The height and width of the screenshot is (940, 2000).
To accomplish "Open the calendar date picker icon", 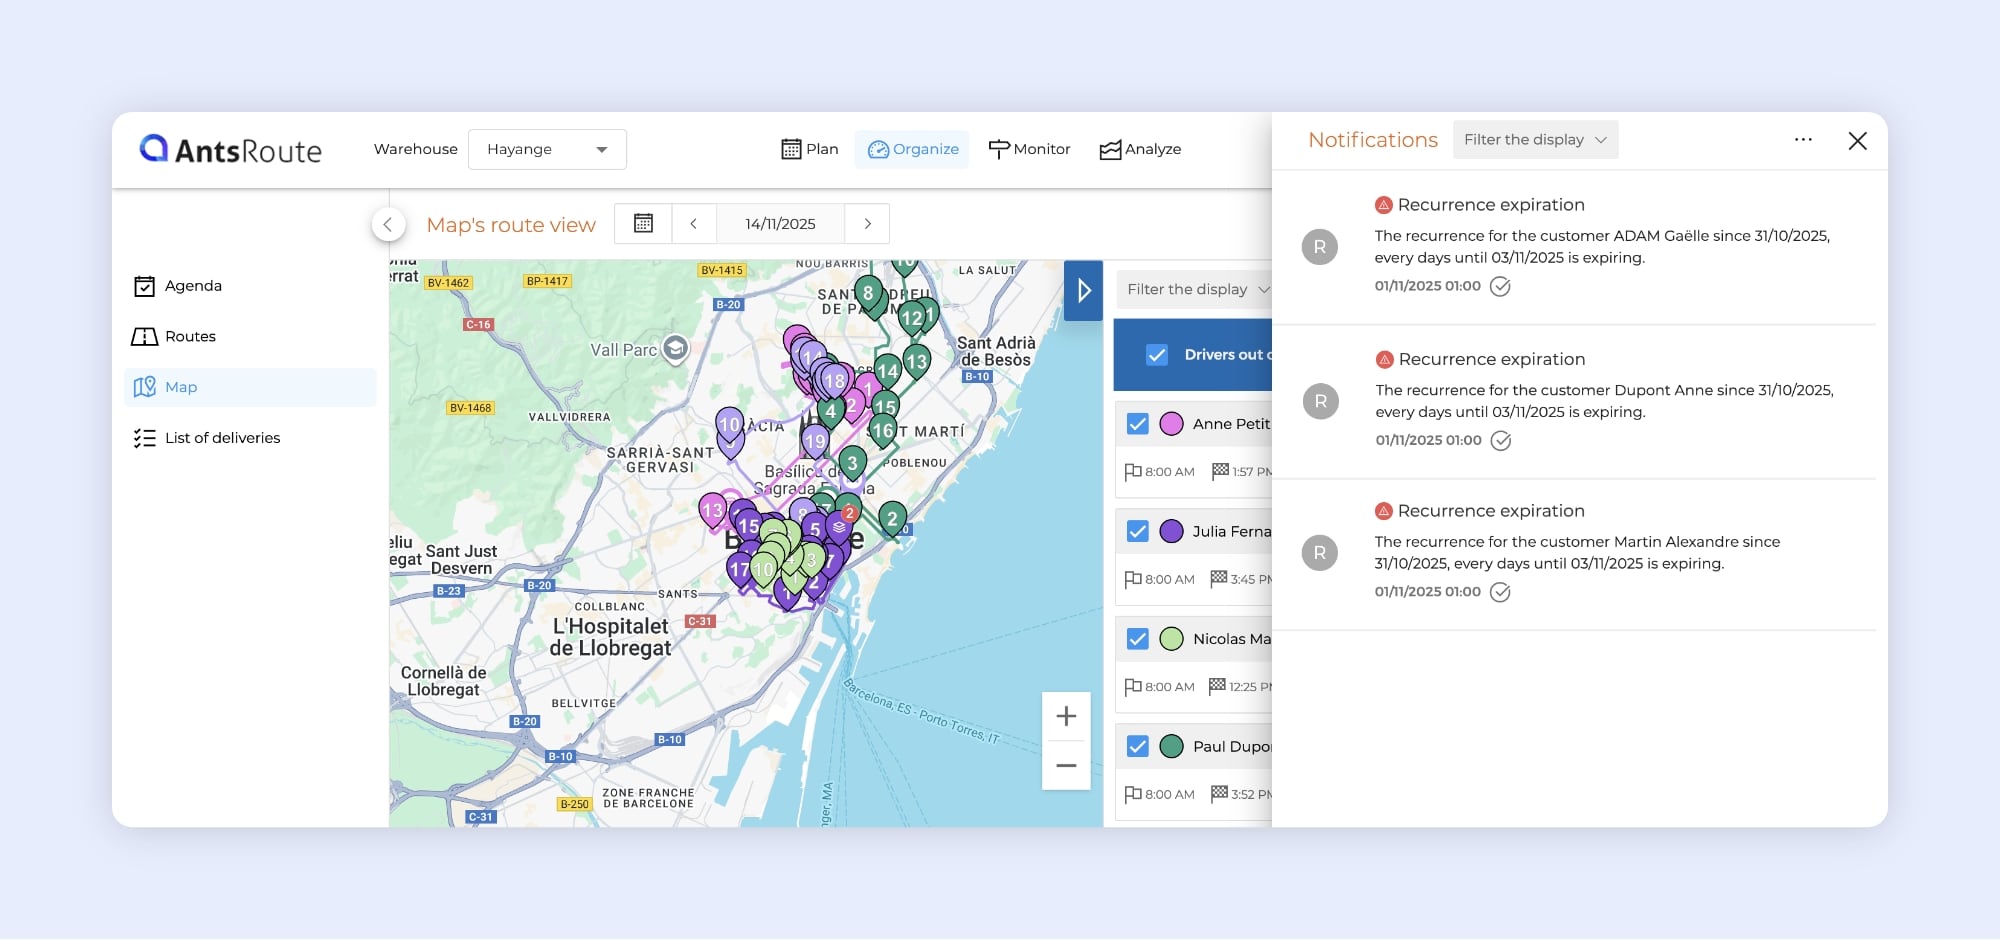I will [643, 224].
